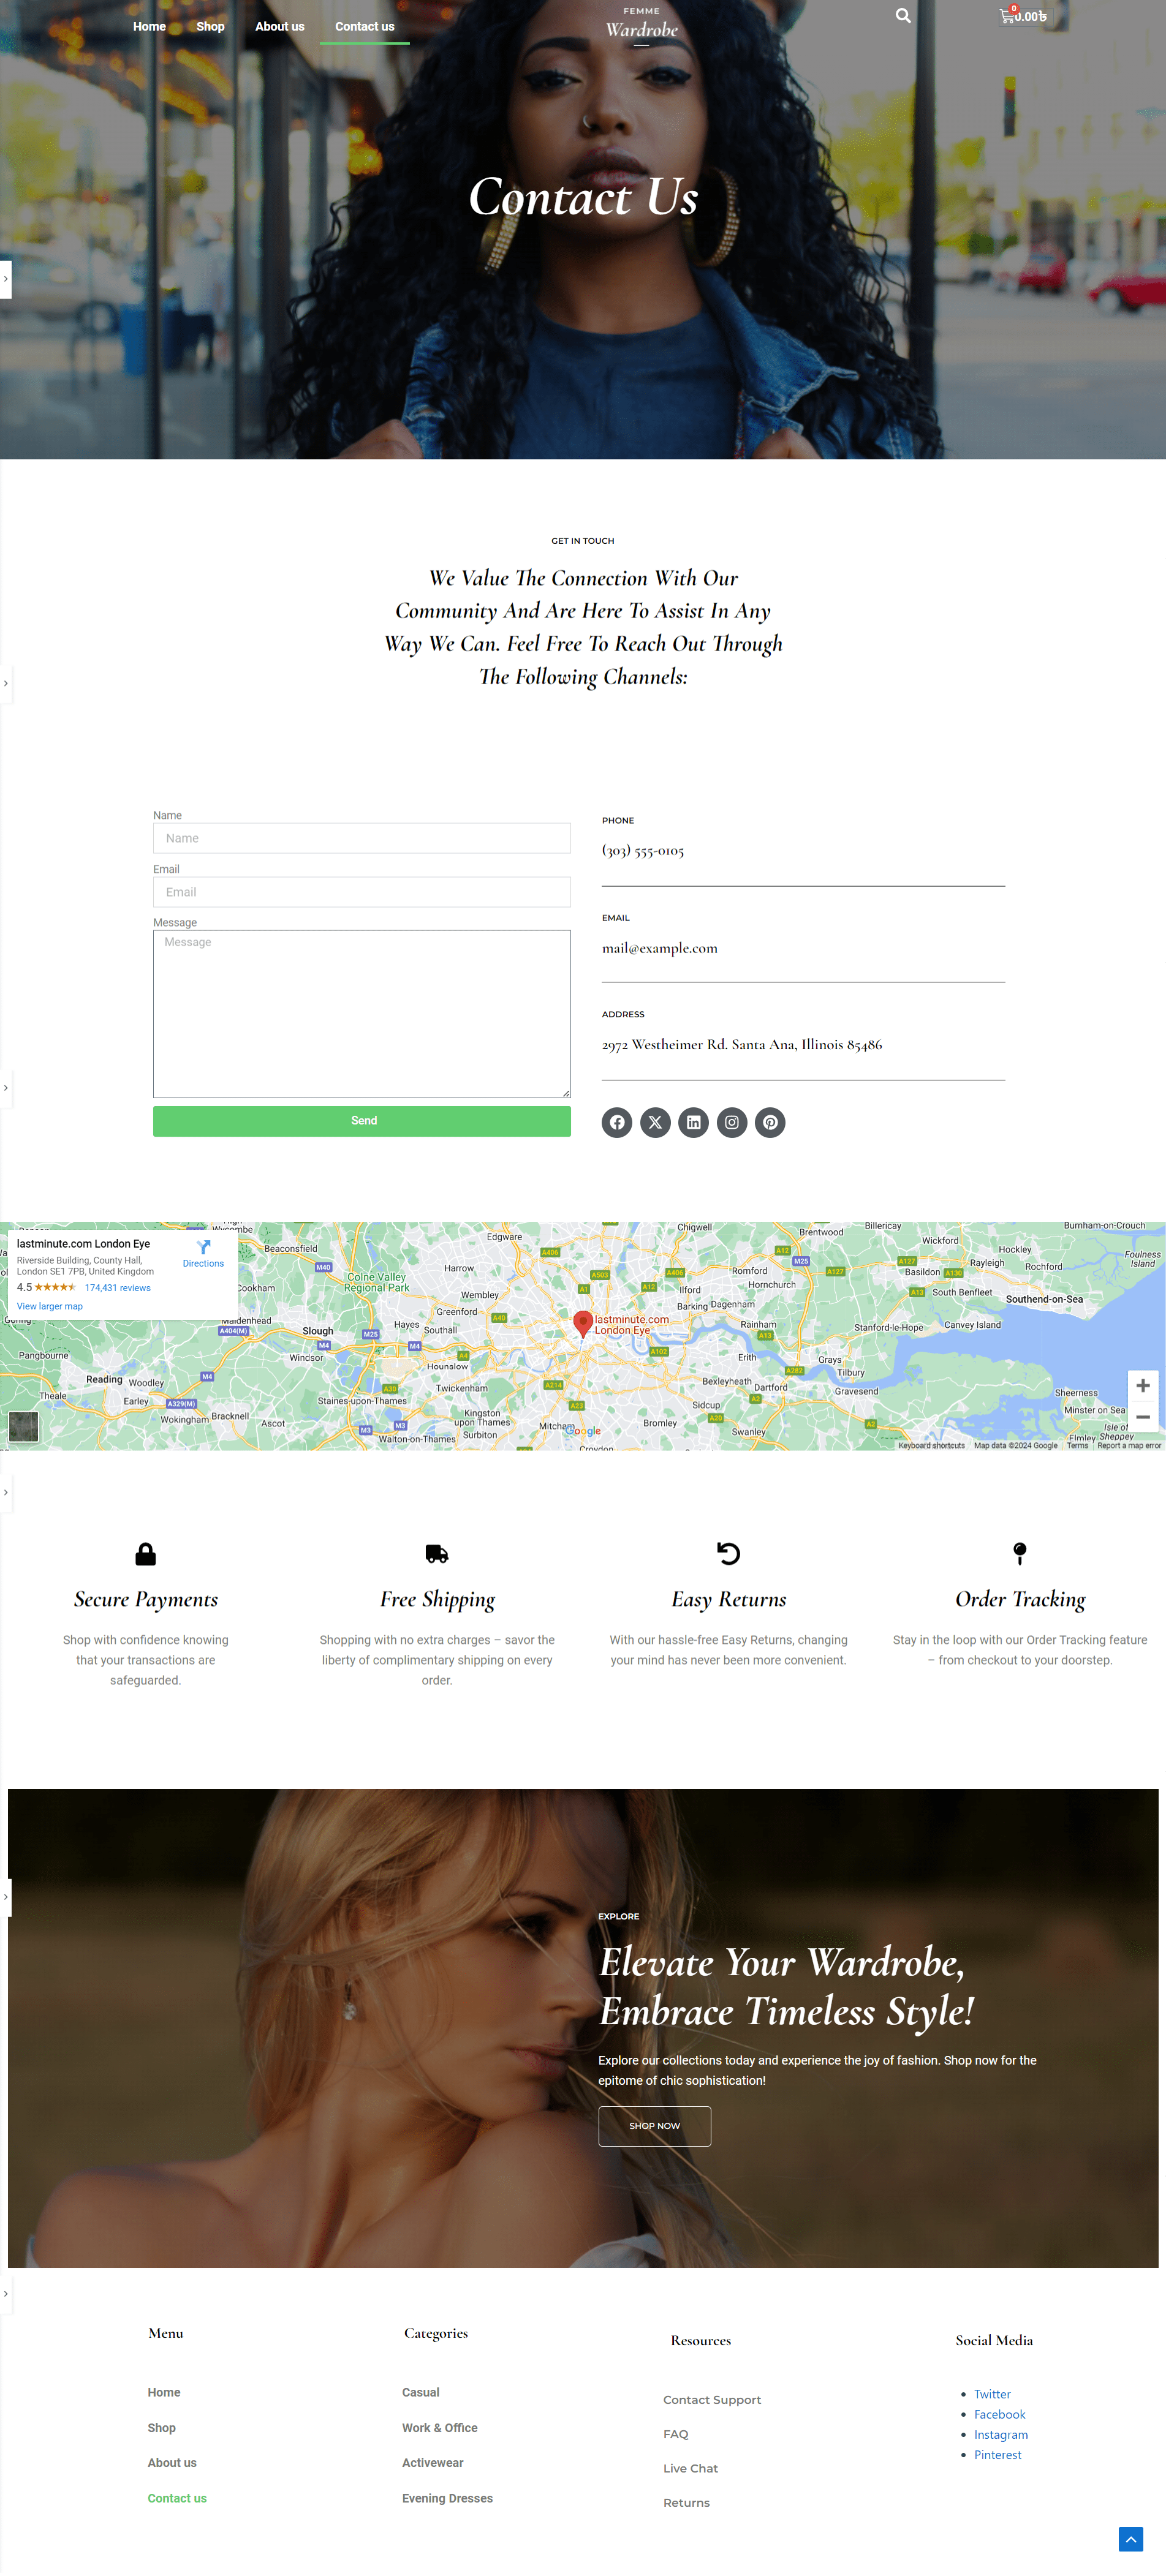Image resolution: width=1166 pixels, height=2576 pixels.
Task: Click the Order Tracking pin icon
Action: tap(1020, 1553)
